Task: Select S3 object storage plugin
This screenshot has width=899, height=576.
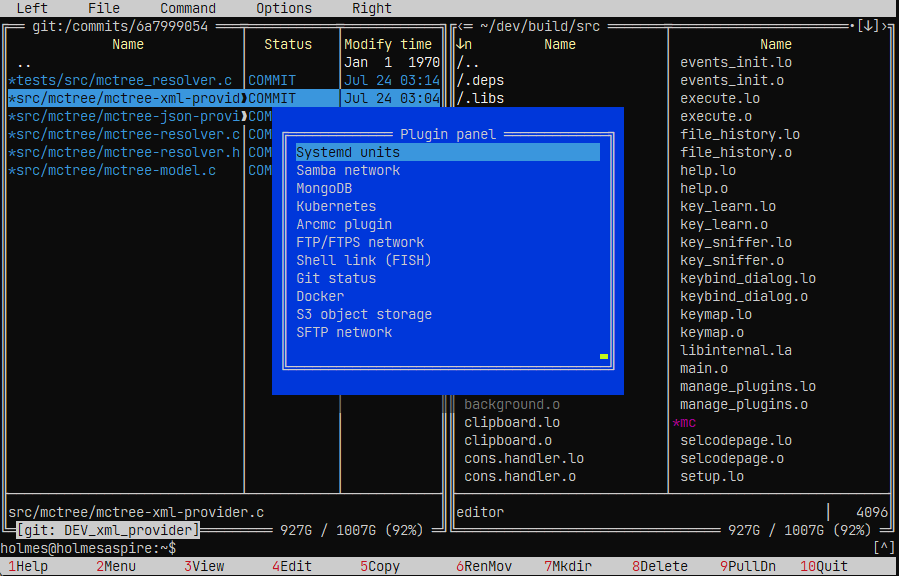Action: [x=448, y=314]
